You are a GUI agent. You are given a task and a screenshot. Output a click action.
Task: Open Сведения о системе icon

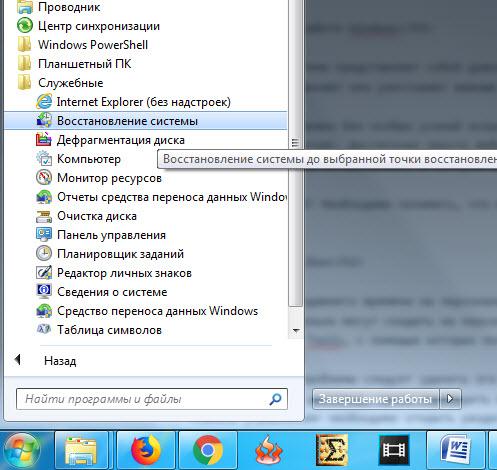tap(44, 292)
